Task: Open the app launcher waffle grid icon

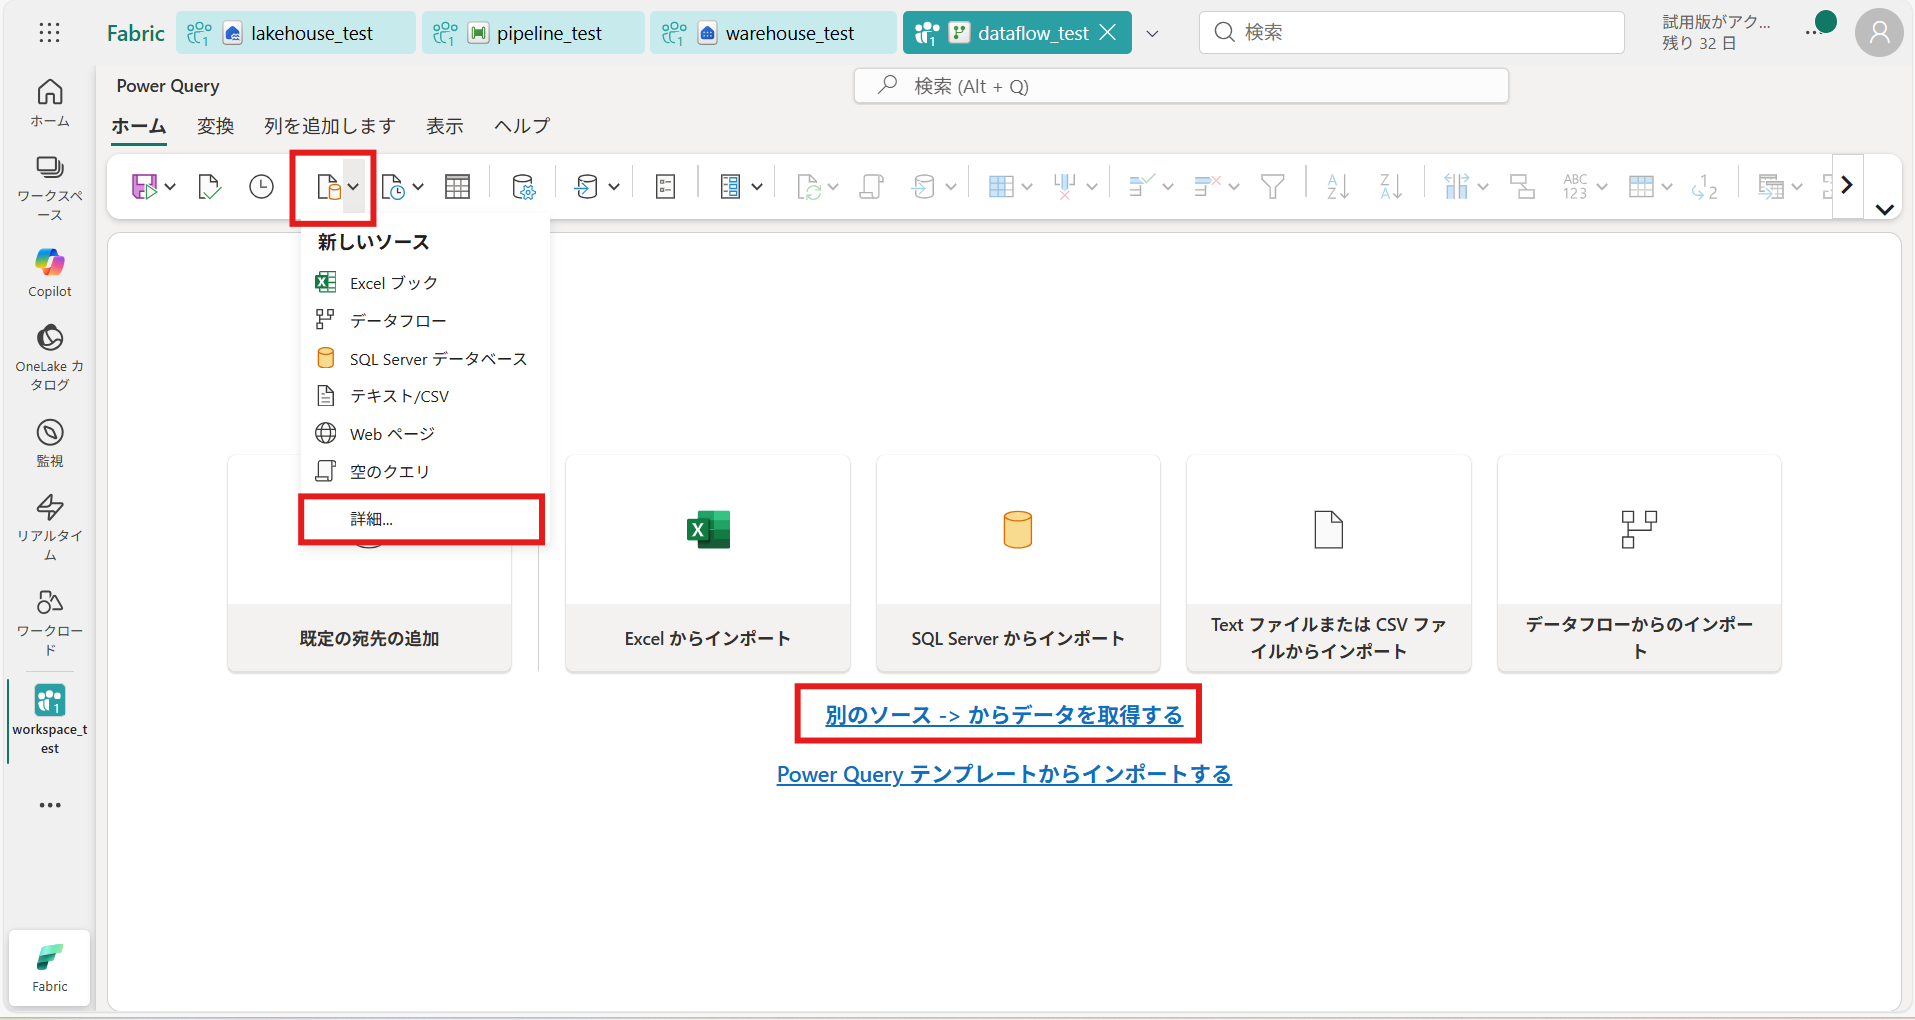Action: click(49, 33)
